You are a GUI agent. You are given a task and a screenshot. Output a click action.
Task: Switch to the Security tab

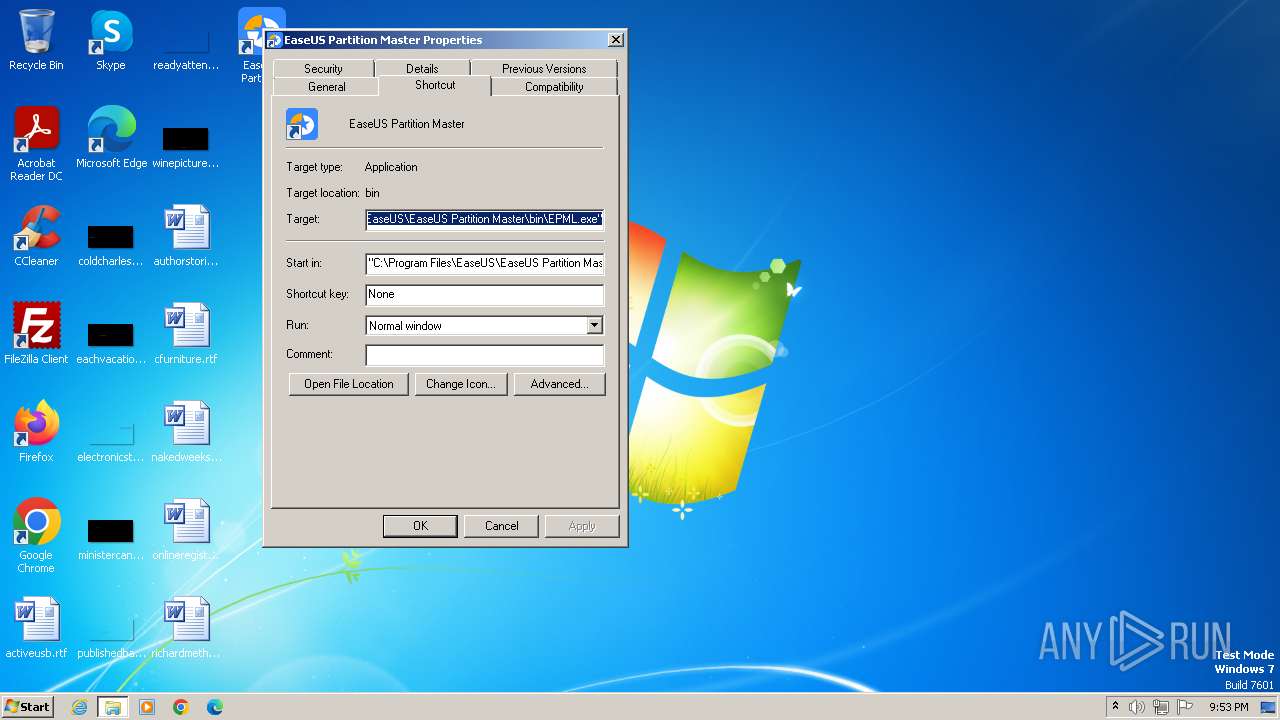point(323,68)
